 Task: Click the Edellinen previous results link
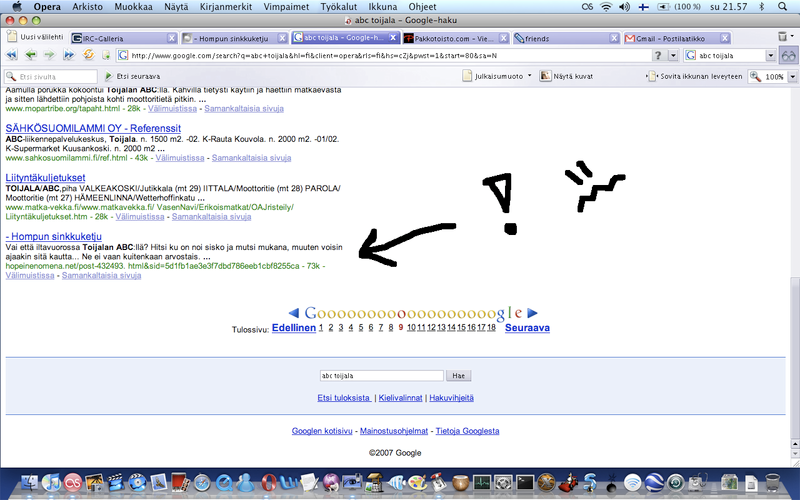[294, 328]
